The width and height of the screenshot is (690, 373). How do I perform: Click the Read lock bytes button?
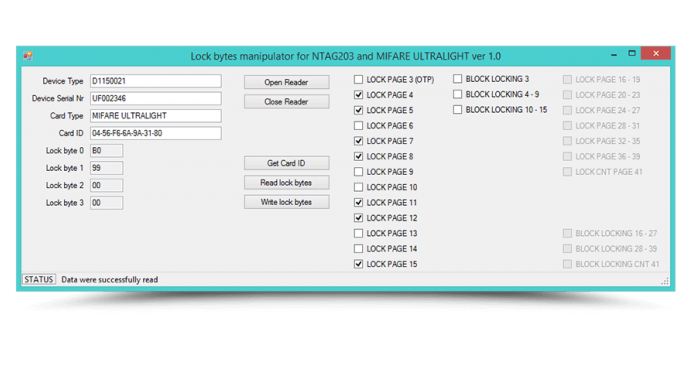(x=286, y=183)
